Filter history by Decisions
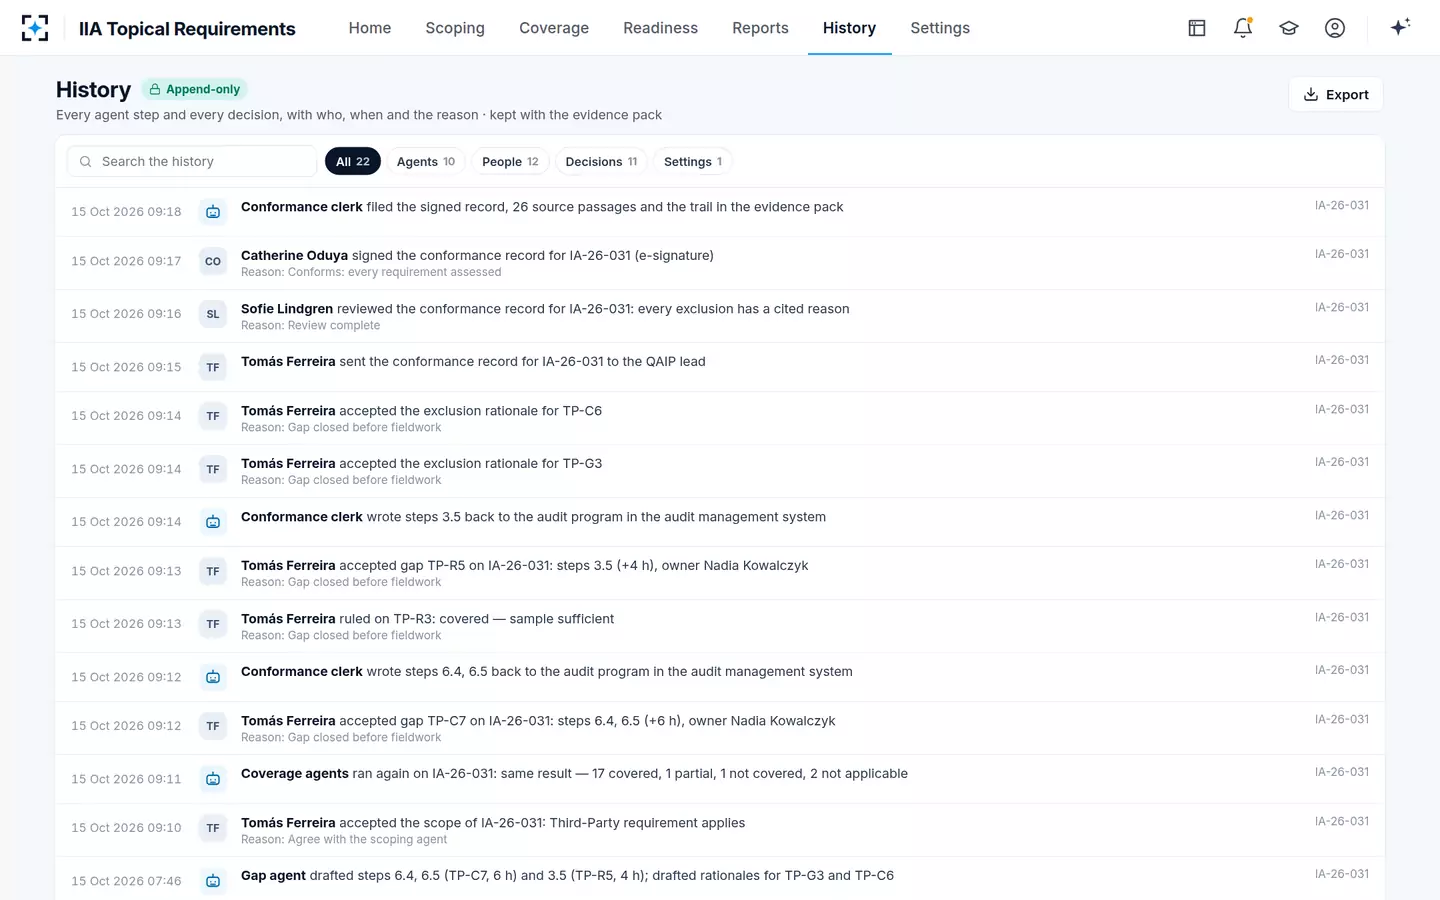Image resolution: width=1440 pixels, height=900 pixels. tap(601, 161)
